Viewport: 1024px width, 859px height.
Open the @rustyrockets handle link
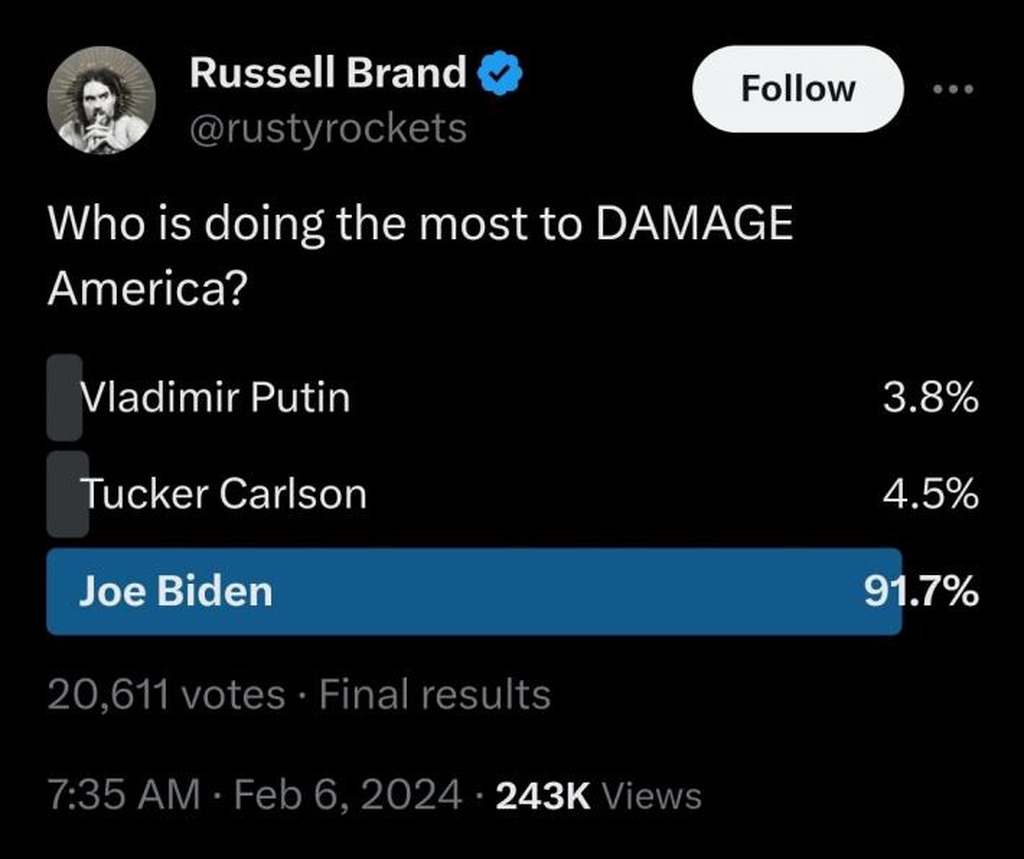click(x=328, y=128)
